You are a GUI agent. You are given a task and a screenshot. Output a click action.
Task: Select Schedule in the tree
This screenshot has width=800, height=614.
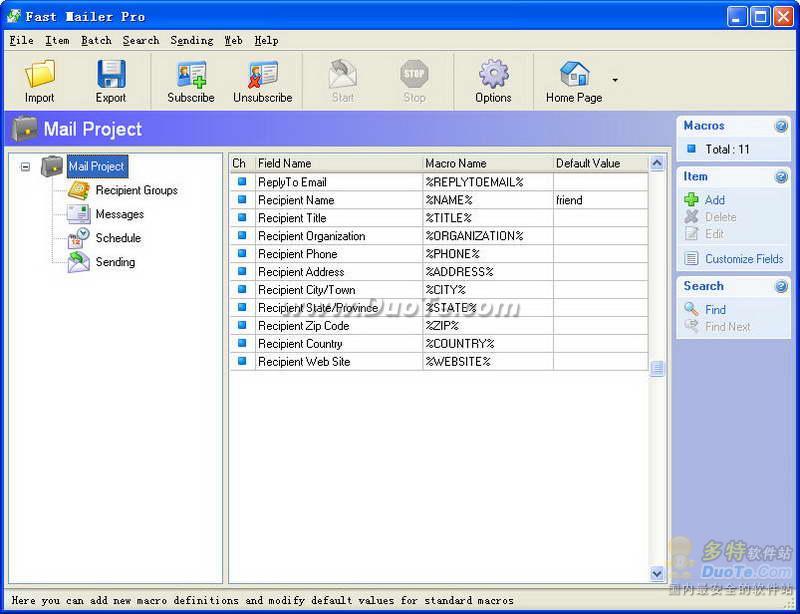[x=118, y=238]
